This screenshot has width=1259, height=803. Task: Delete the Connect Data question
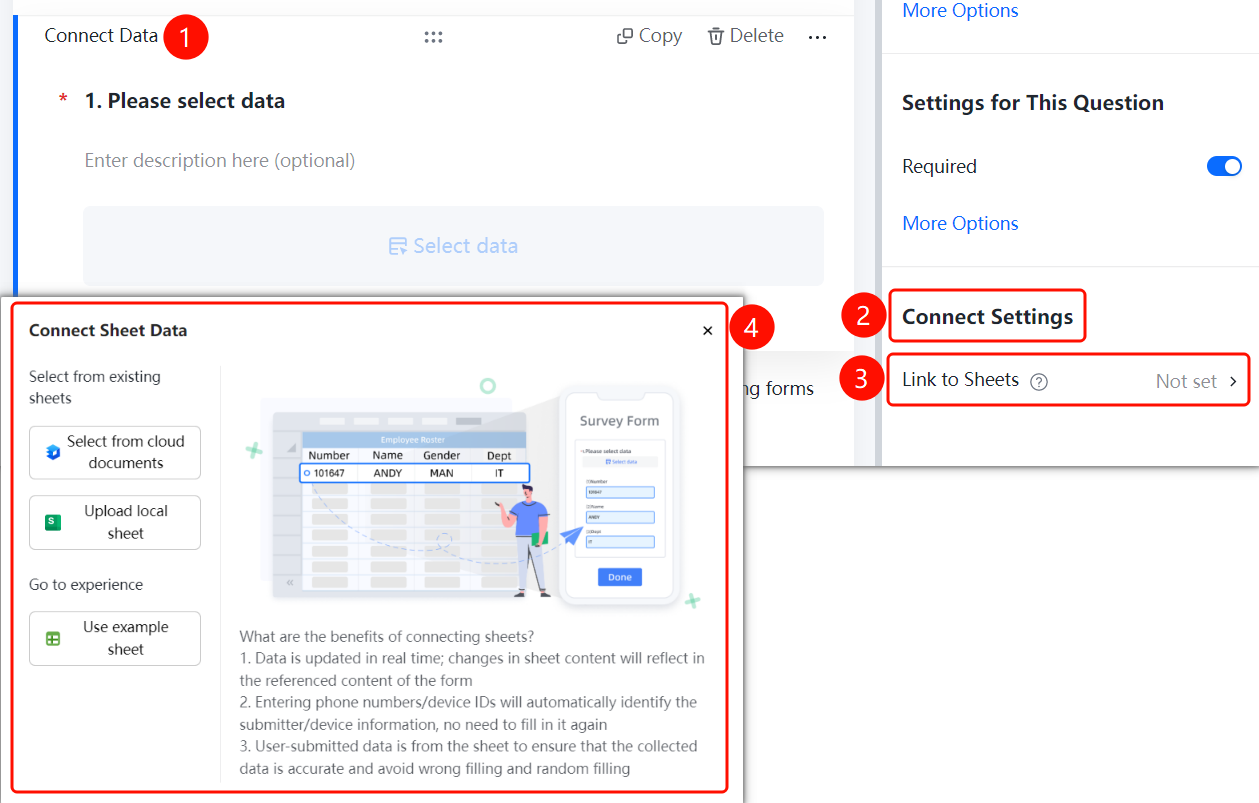click(x=746, y=36)
